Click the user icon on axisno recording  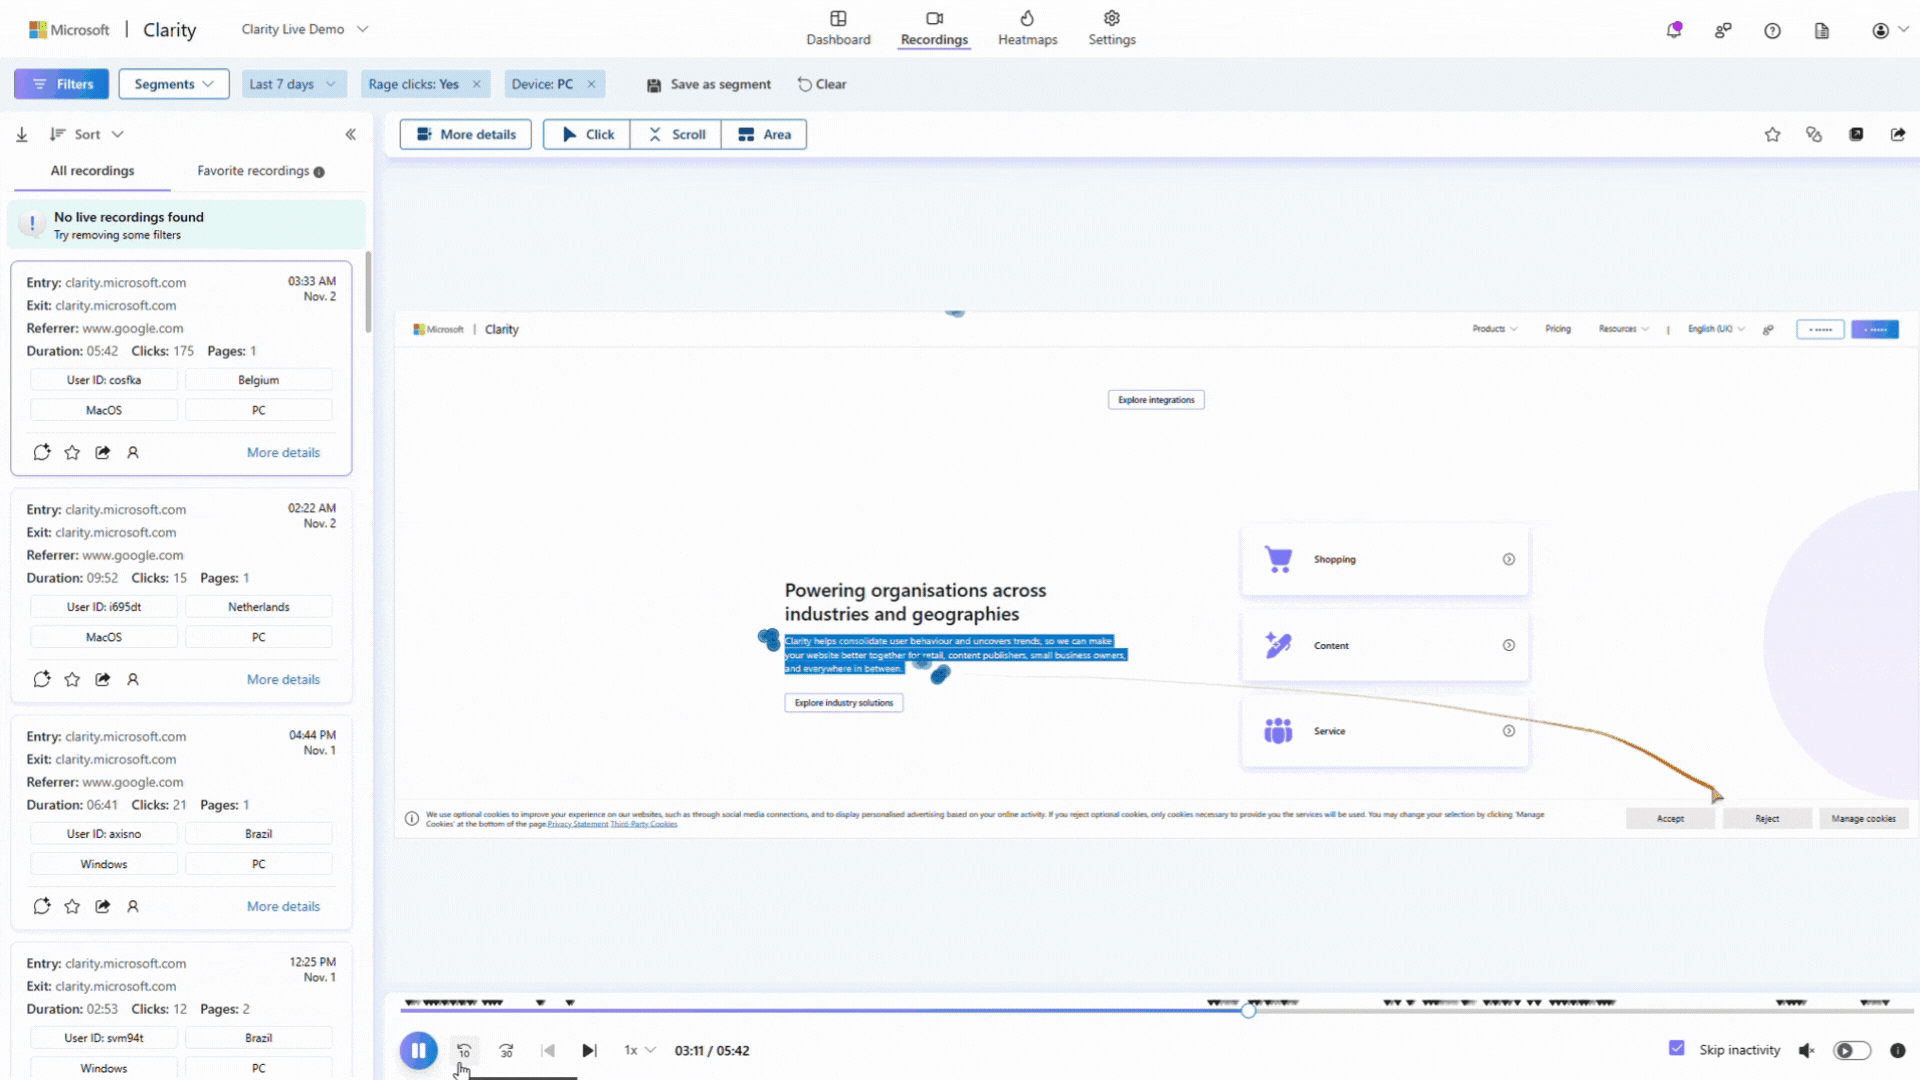coord(133,906)
